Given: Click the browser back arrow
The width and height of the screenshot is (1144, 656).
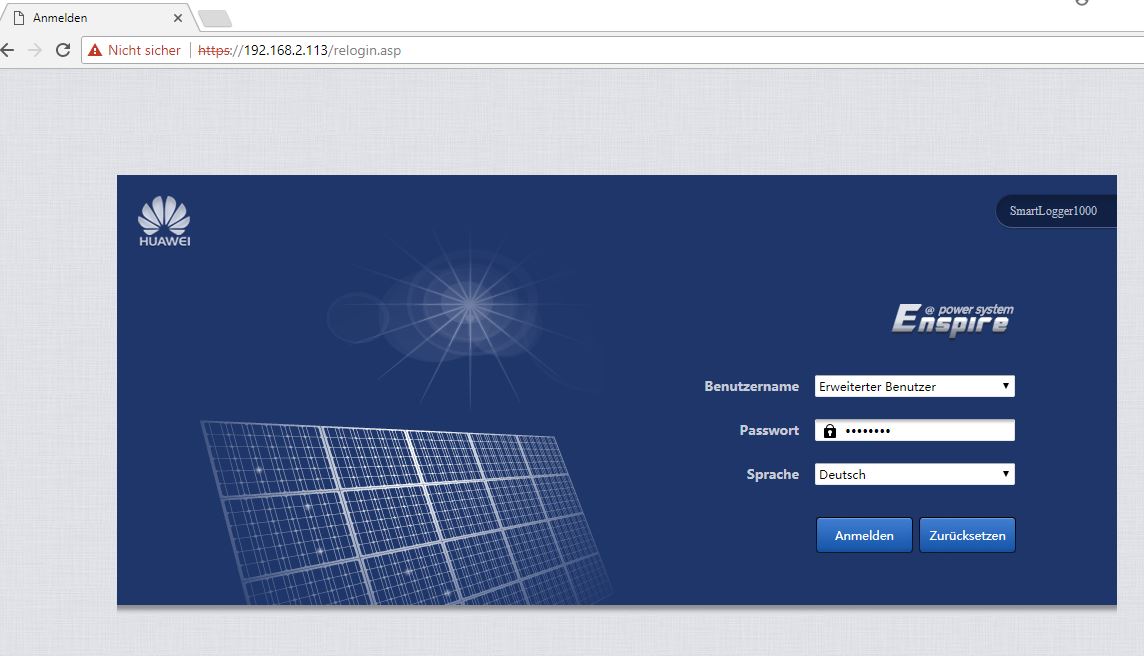Looking at the screenshot, I should pyautogui.click(x=7, y=50).
